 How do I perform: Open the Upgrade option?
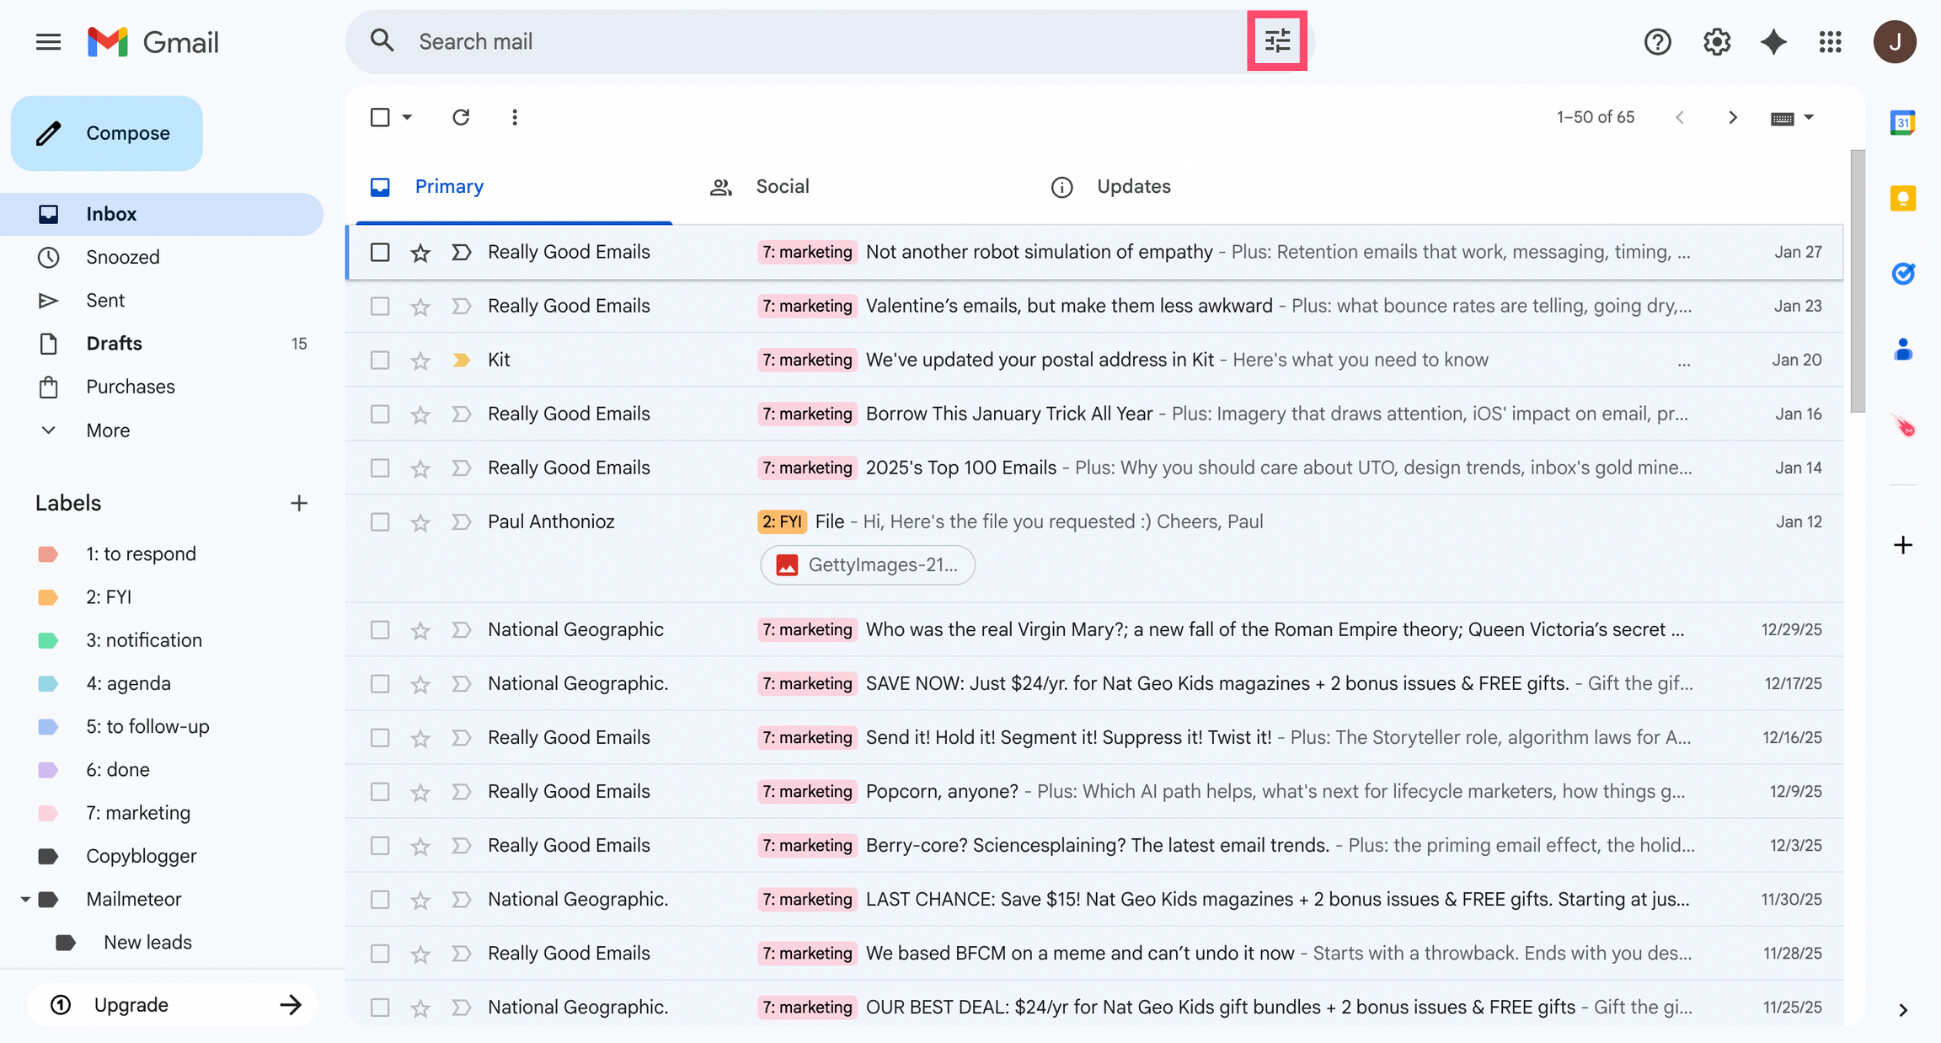pos(131,1004)
